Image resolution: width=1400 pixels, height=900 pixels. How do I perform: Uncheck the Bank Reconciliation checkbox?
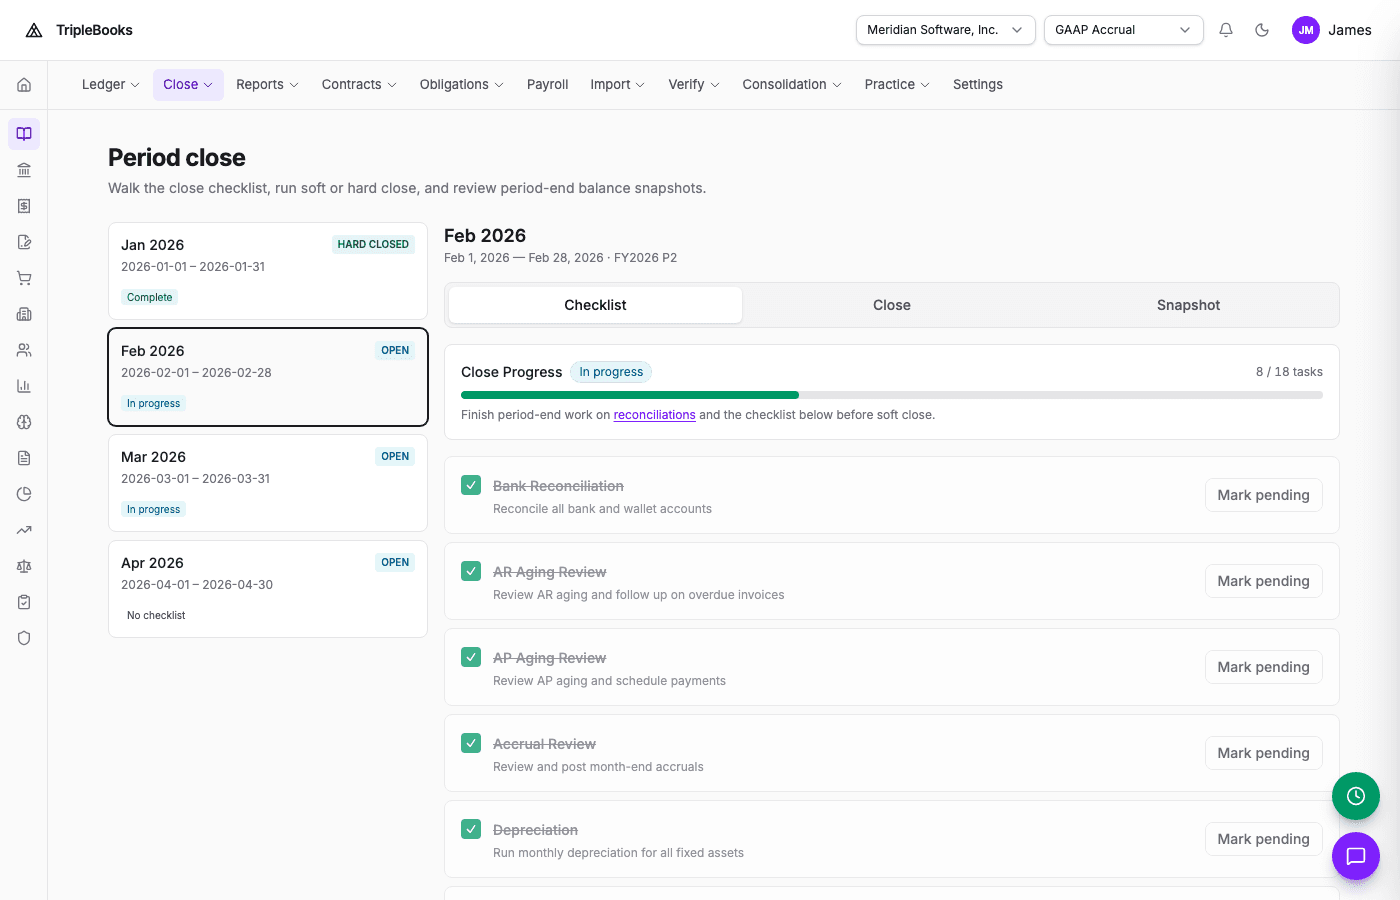tap(471, 485)
